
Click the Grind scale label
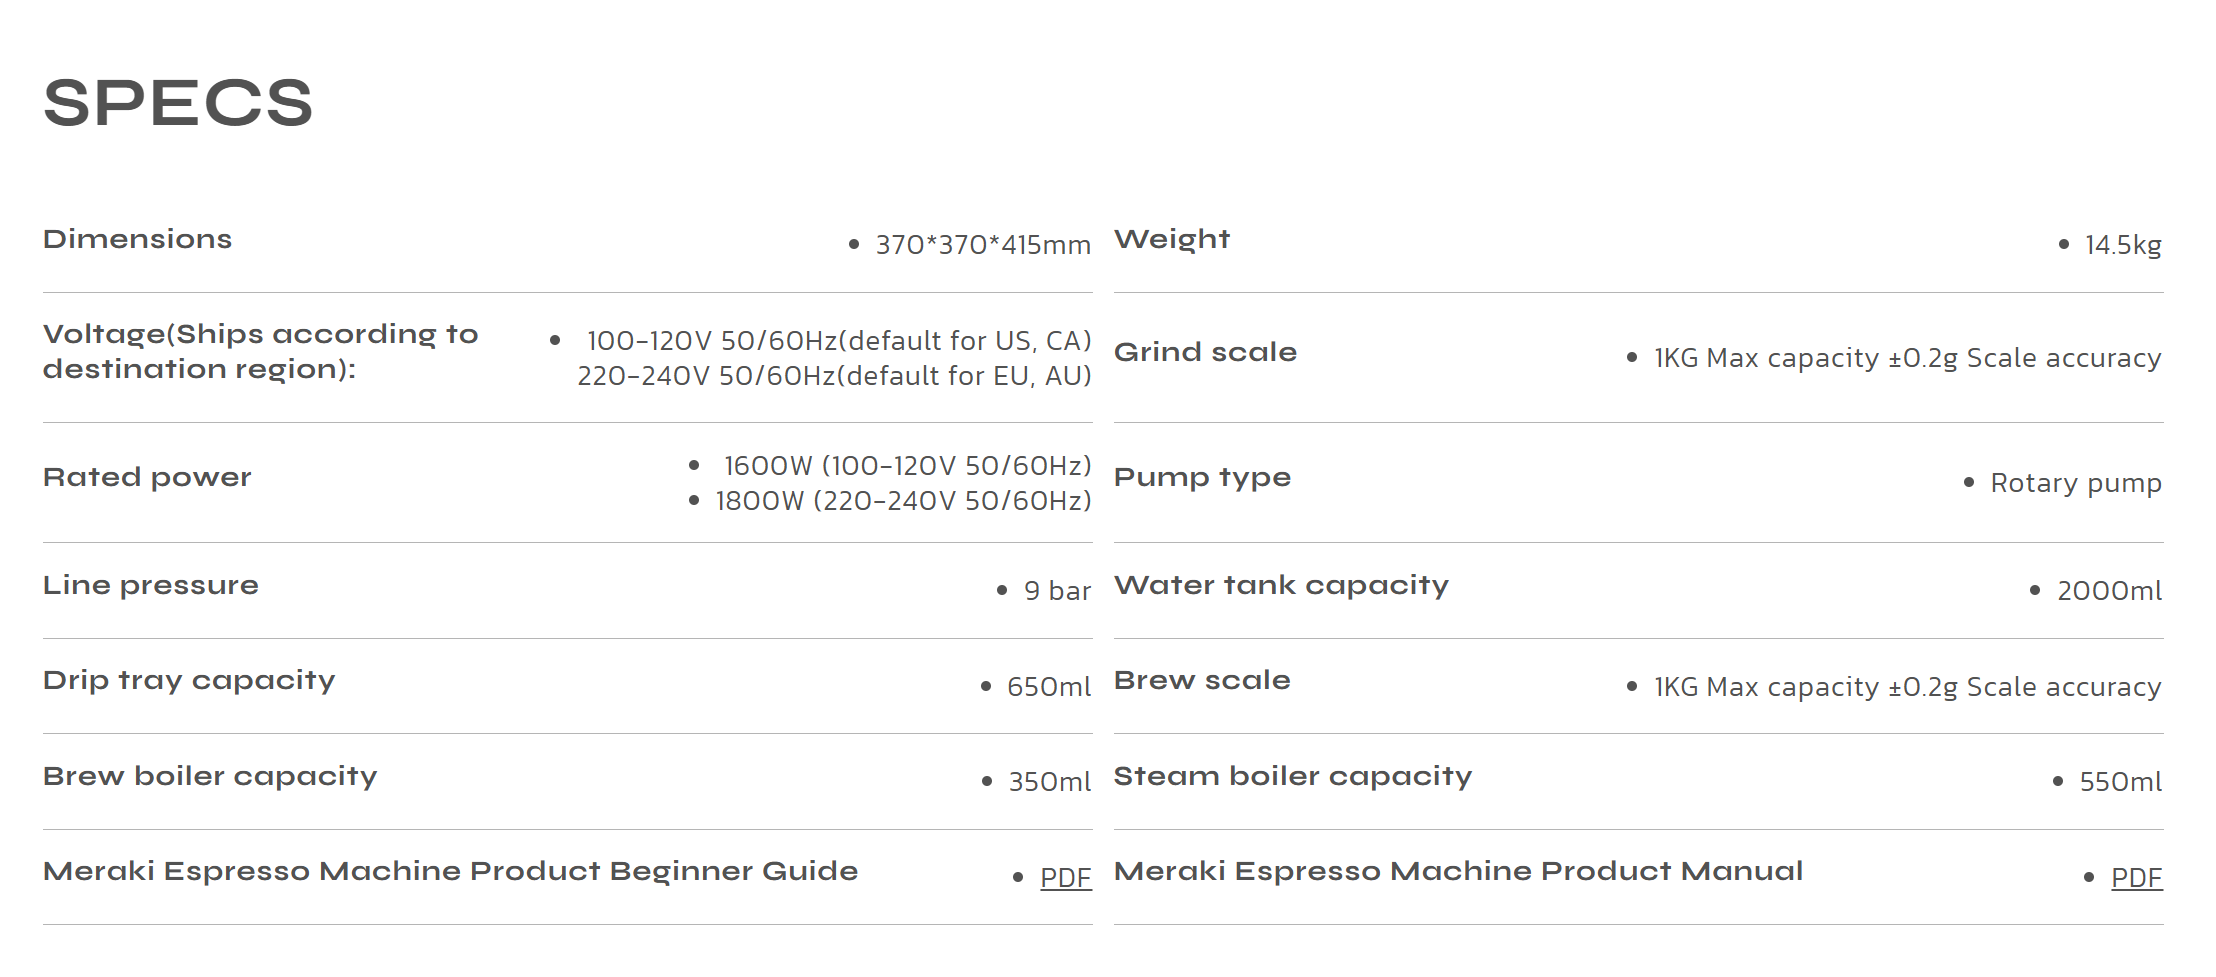[1205, 352]
